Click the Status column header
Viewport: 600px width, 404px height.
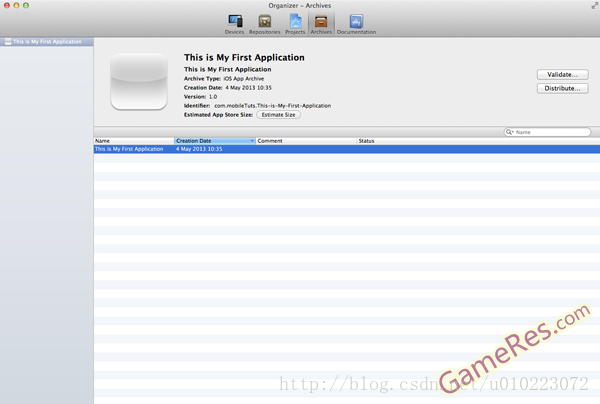(478, 141)
